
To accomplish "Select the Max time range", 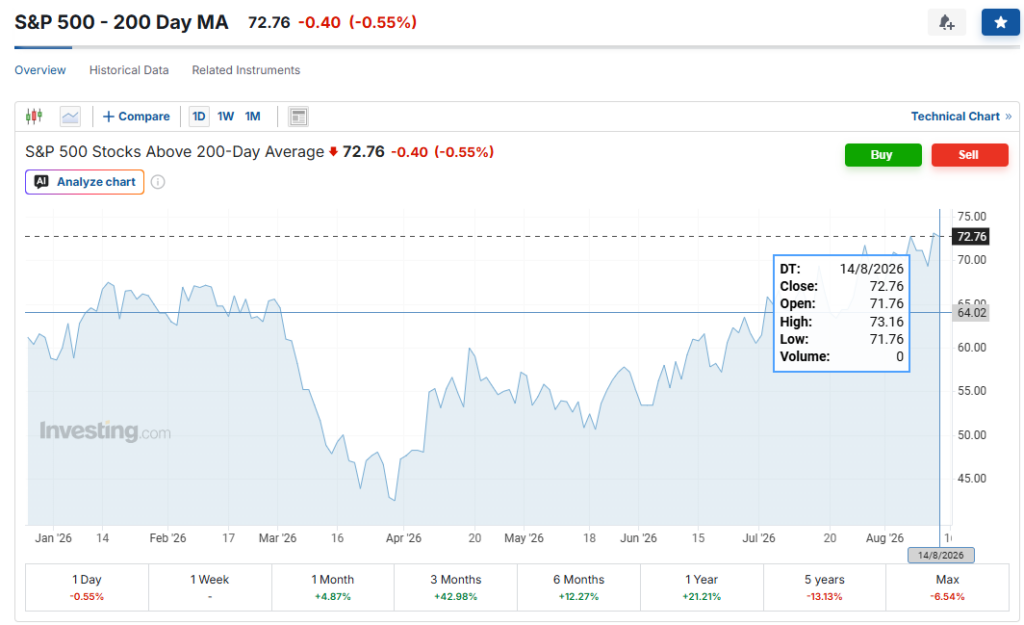I will click(x=948, y=587).
